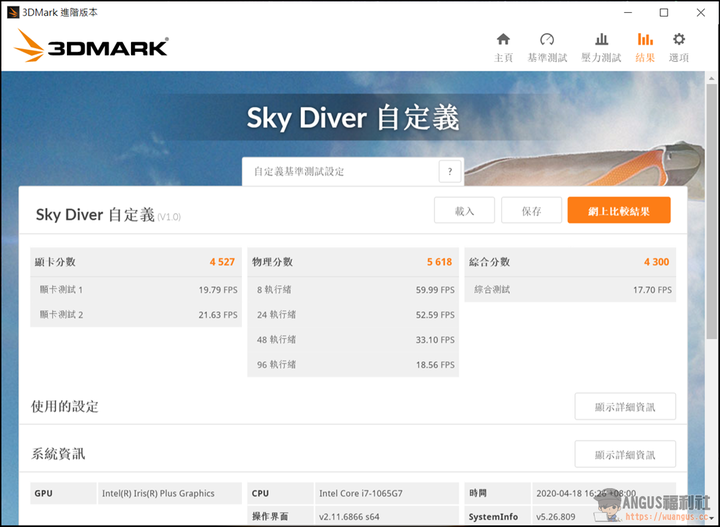
Task: Click the 顯卡測試 2 row
Action: tap(136, 315)
